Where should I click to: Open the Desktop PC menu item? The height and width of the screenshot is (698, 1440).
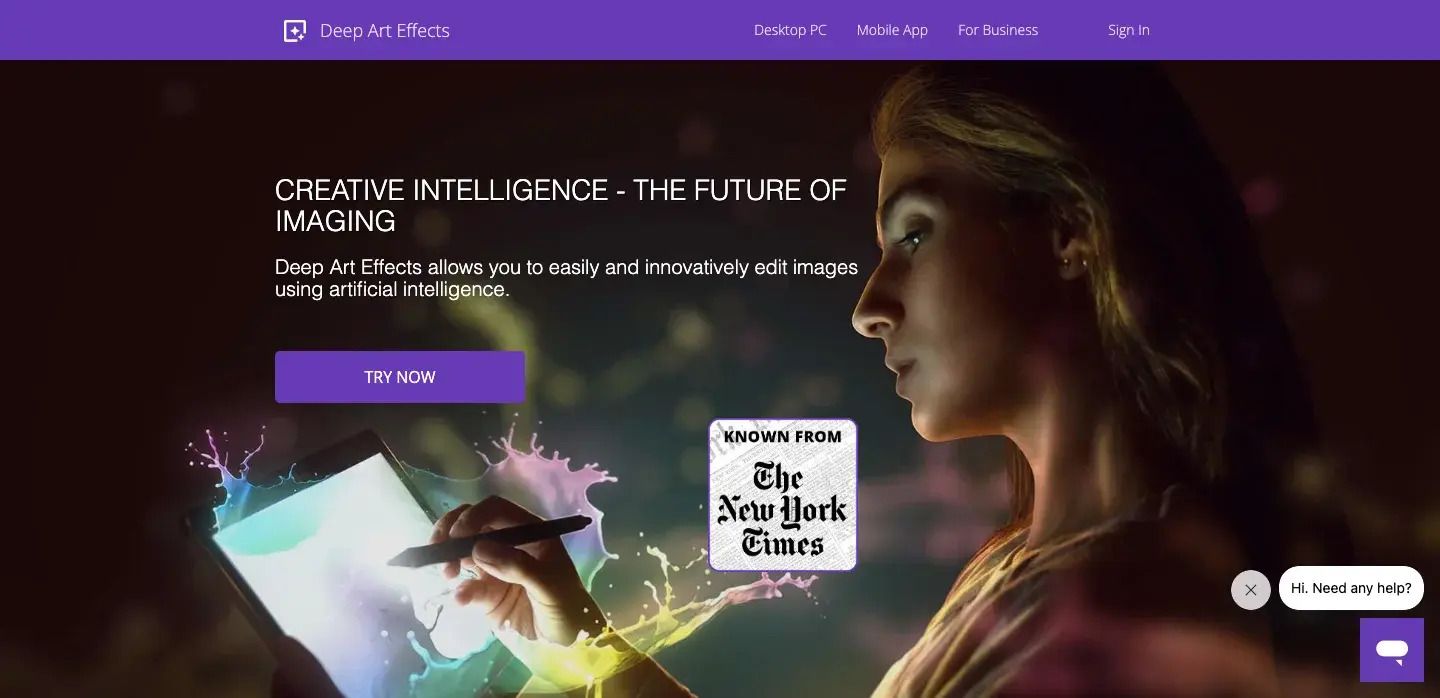pyautogui.click(x=790, y=30)
